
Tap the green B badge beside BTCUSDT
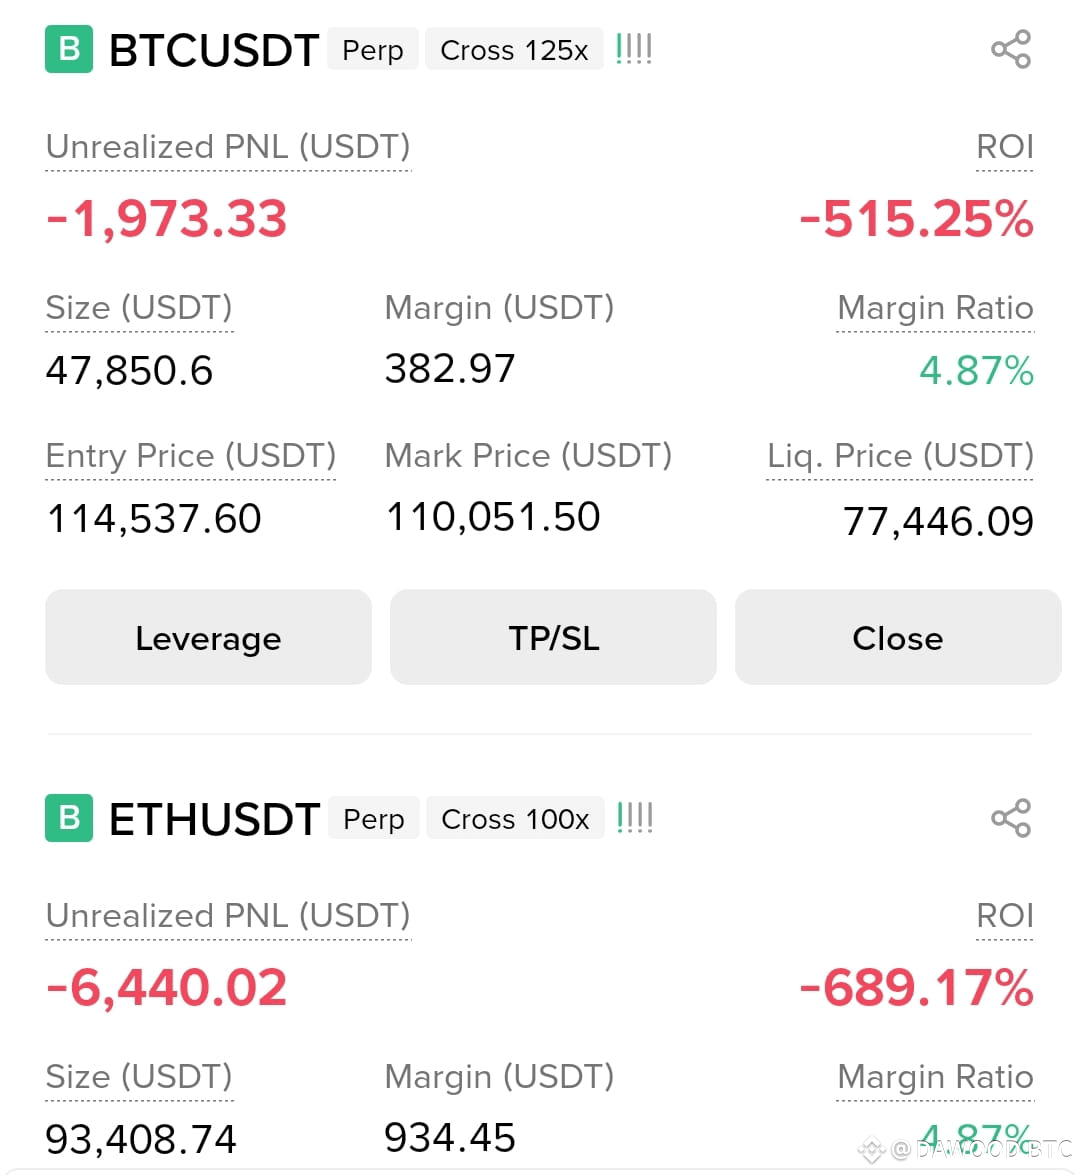(x=69, y=49)
